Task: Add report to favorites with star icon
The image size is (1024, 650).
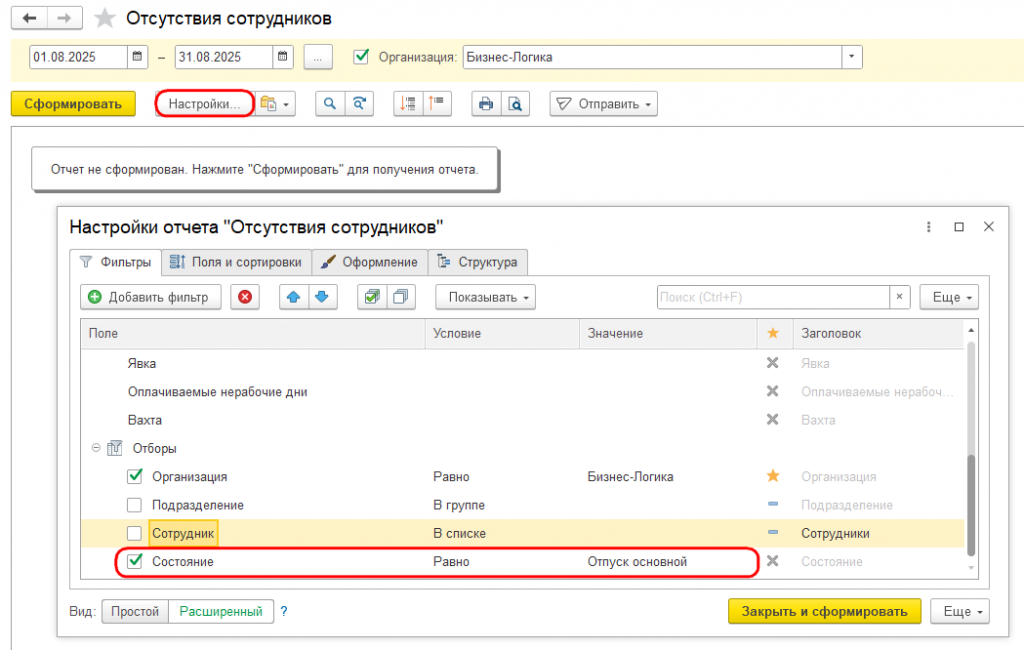Action: click(x=104, y=18)
